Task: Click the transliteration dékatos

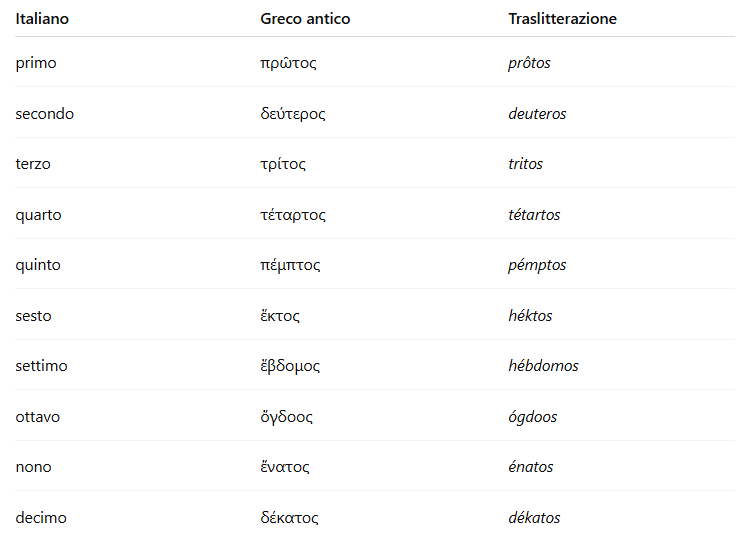Action: (534, 518)
